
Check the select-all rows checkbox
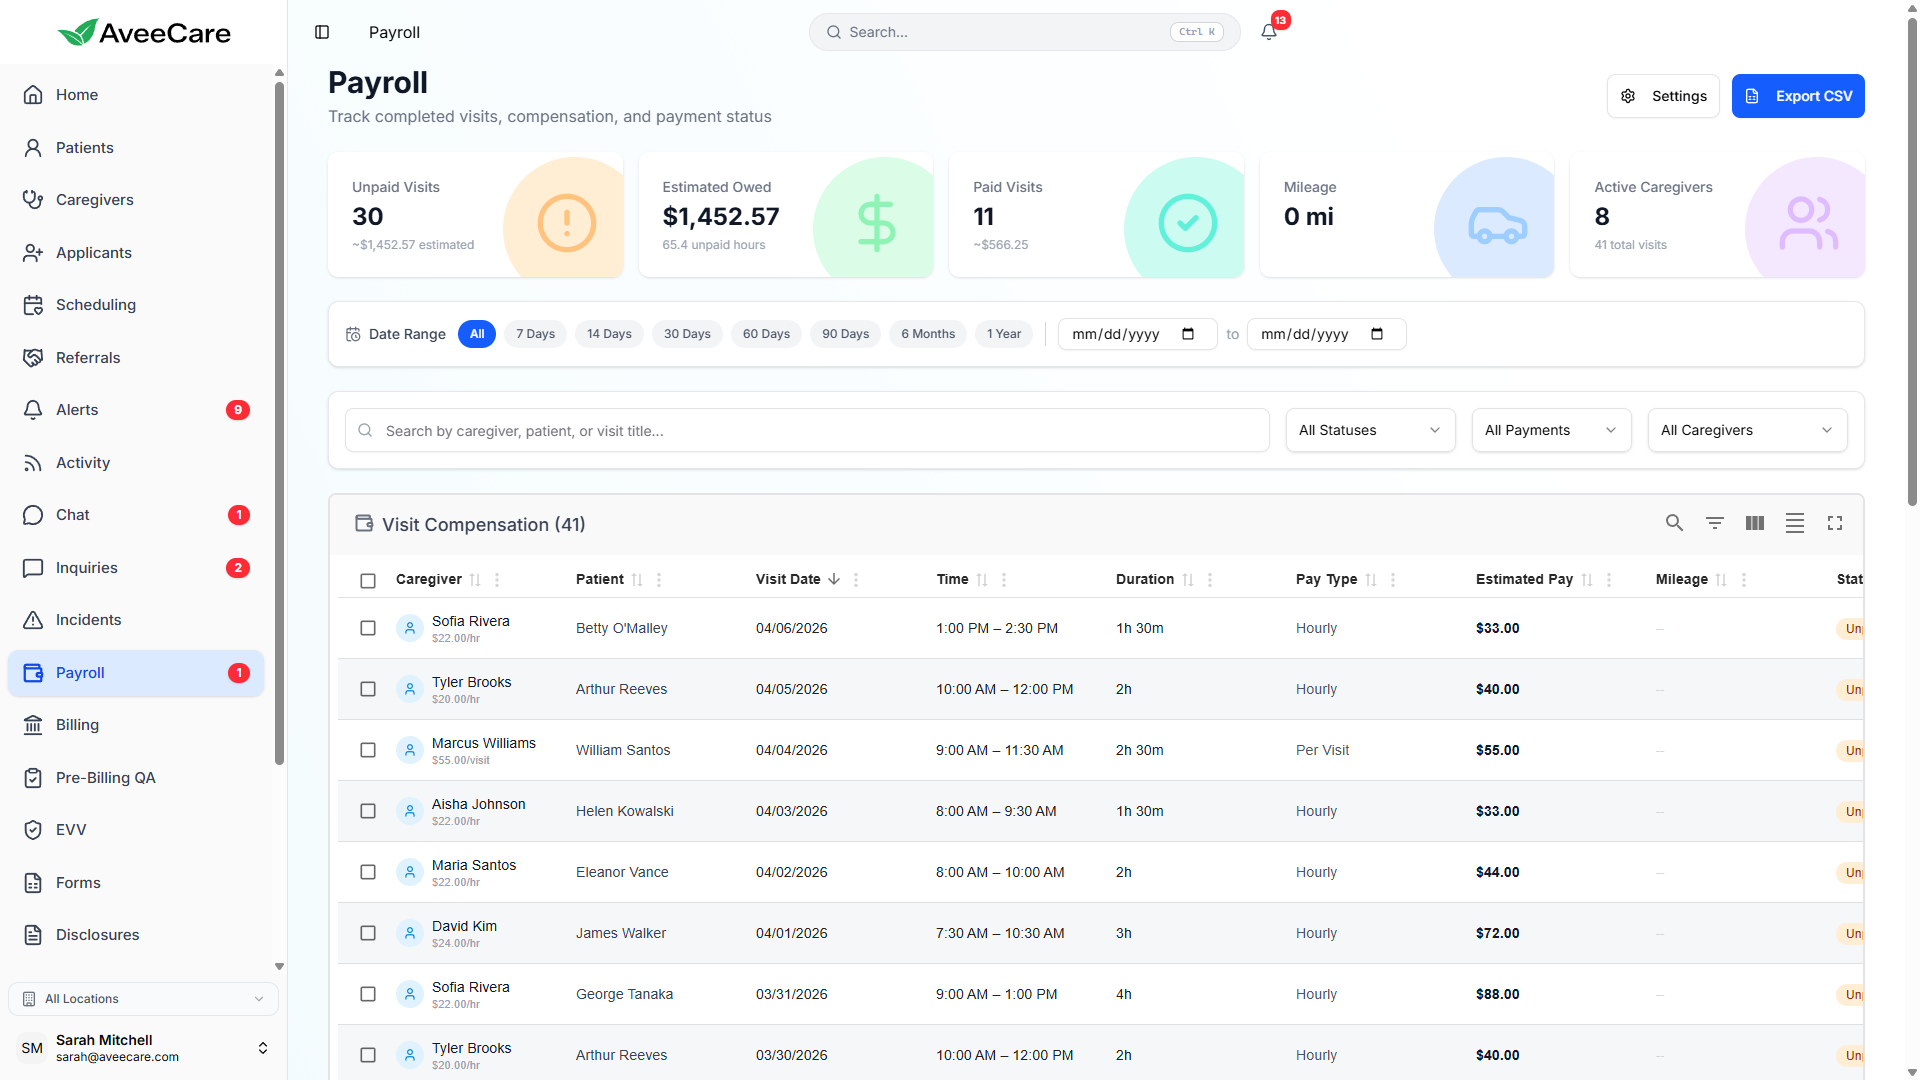coord(368,581)
